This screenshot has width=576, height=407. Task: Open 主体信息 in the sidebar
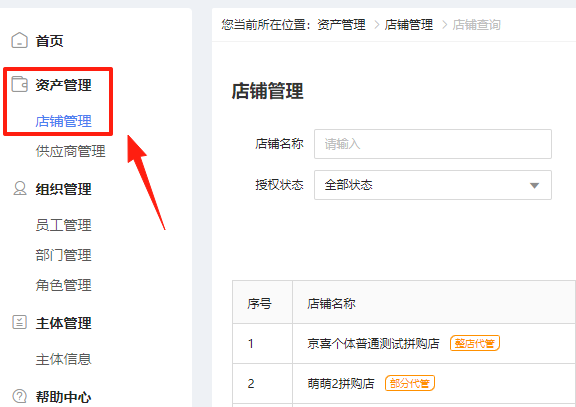pos(64,359)
